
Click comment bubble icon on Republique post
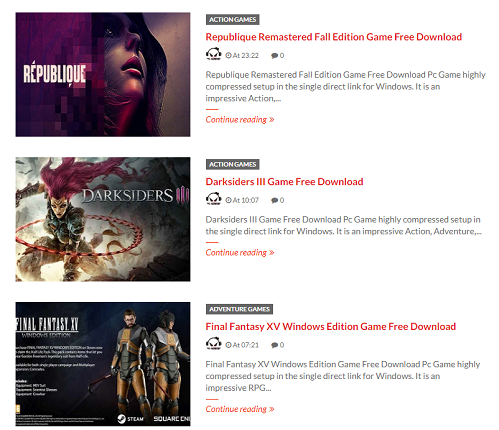[275, 56]
